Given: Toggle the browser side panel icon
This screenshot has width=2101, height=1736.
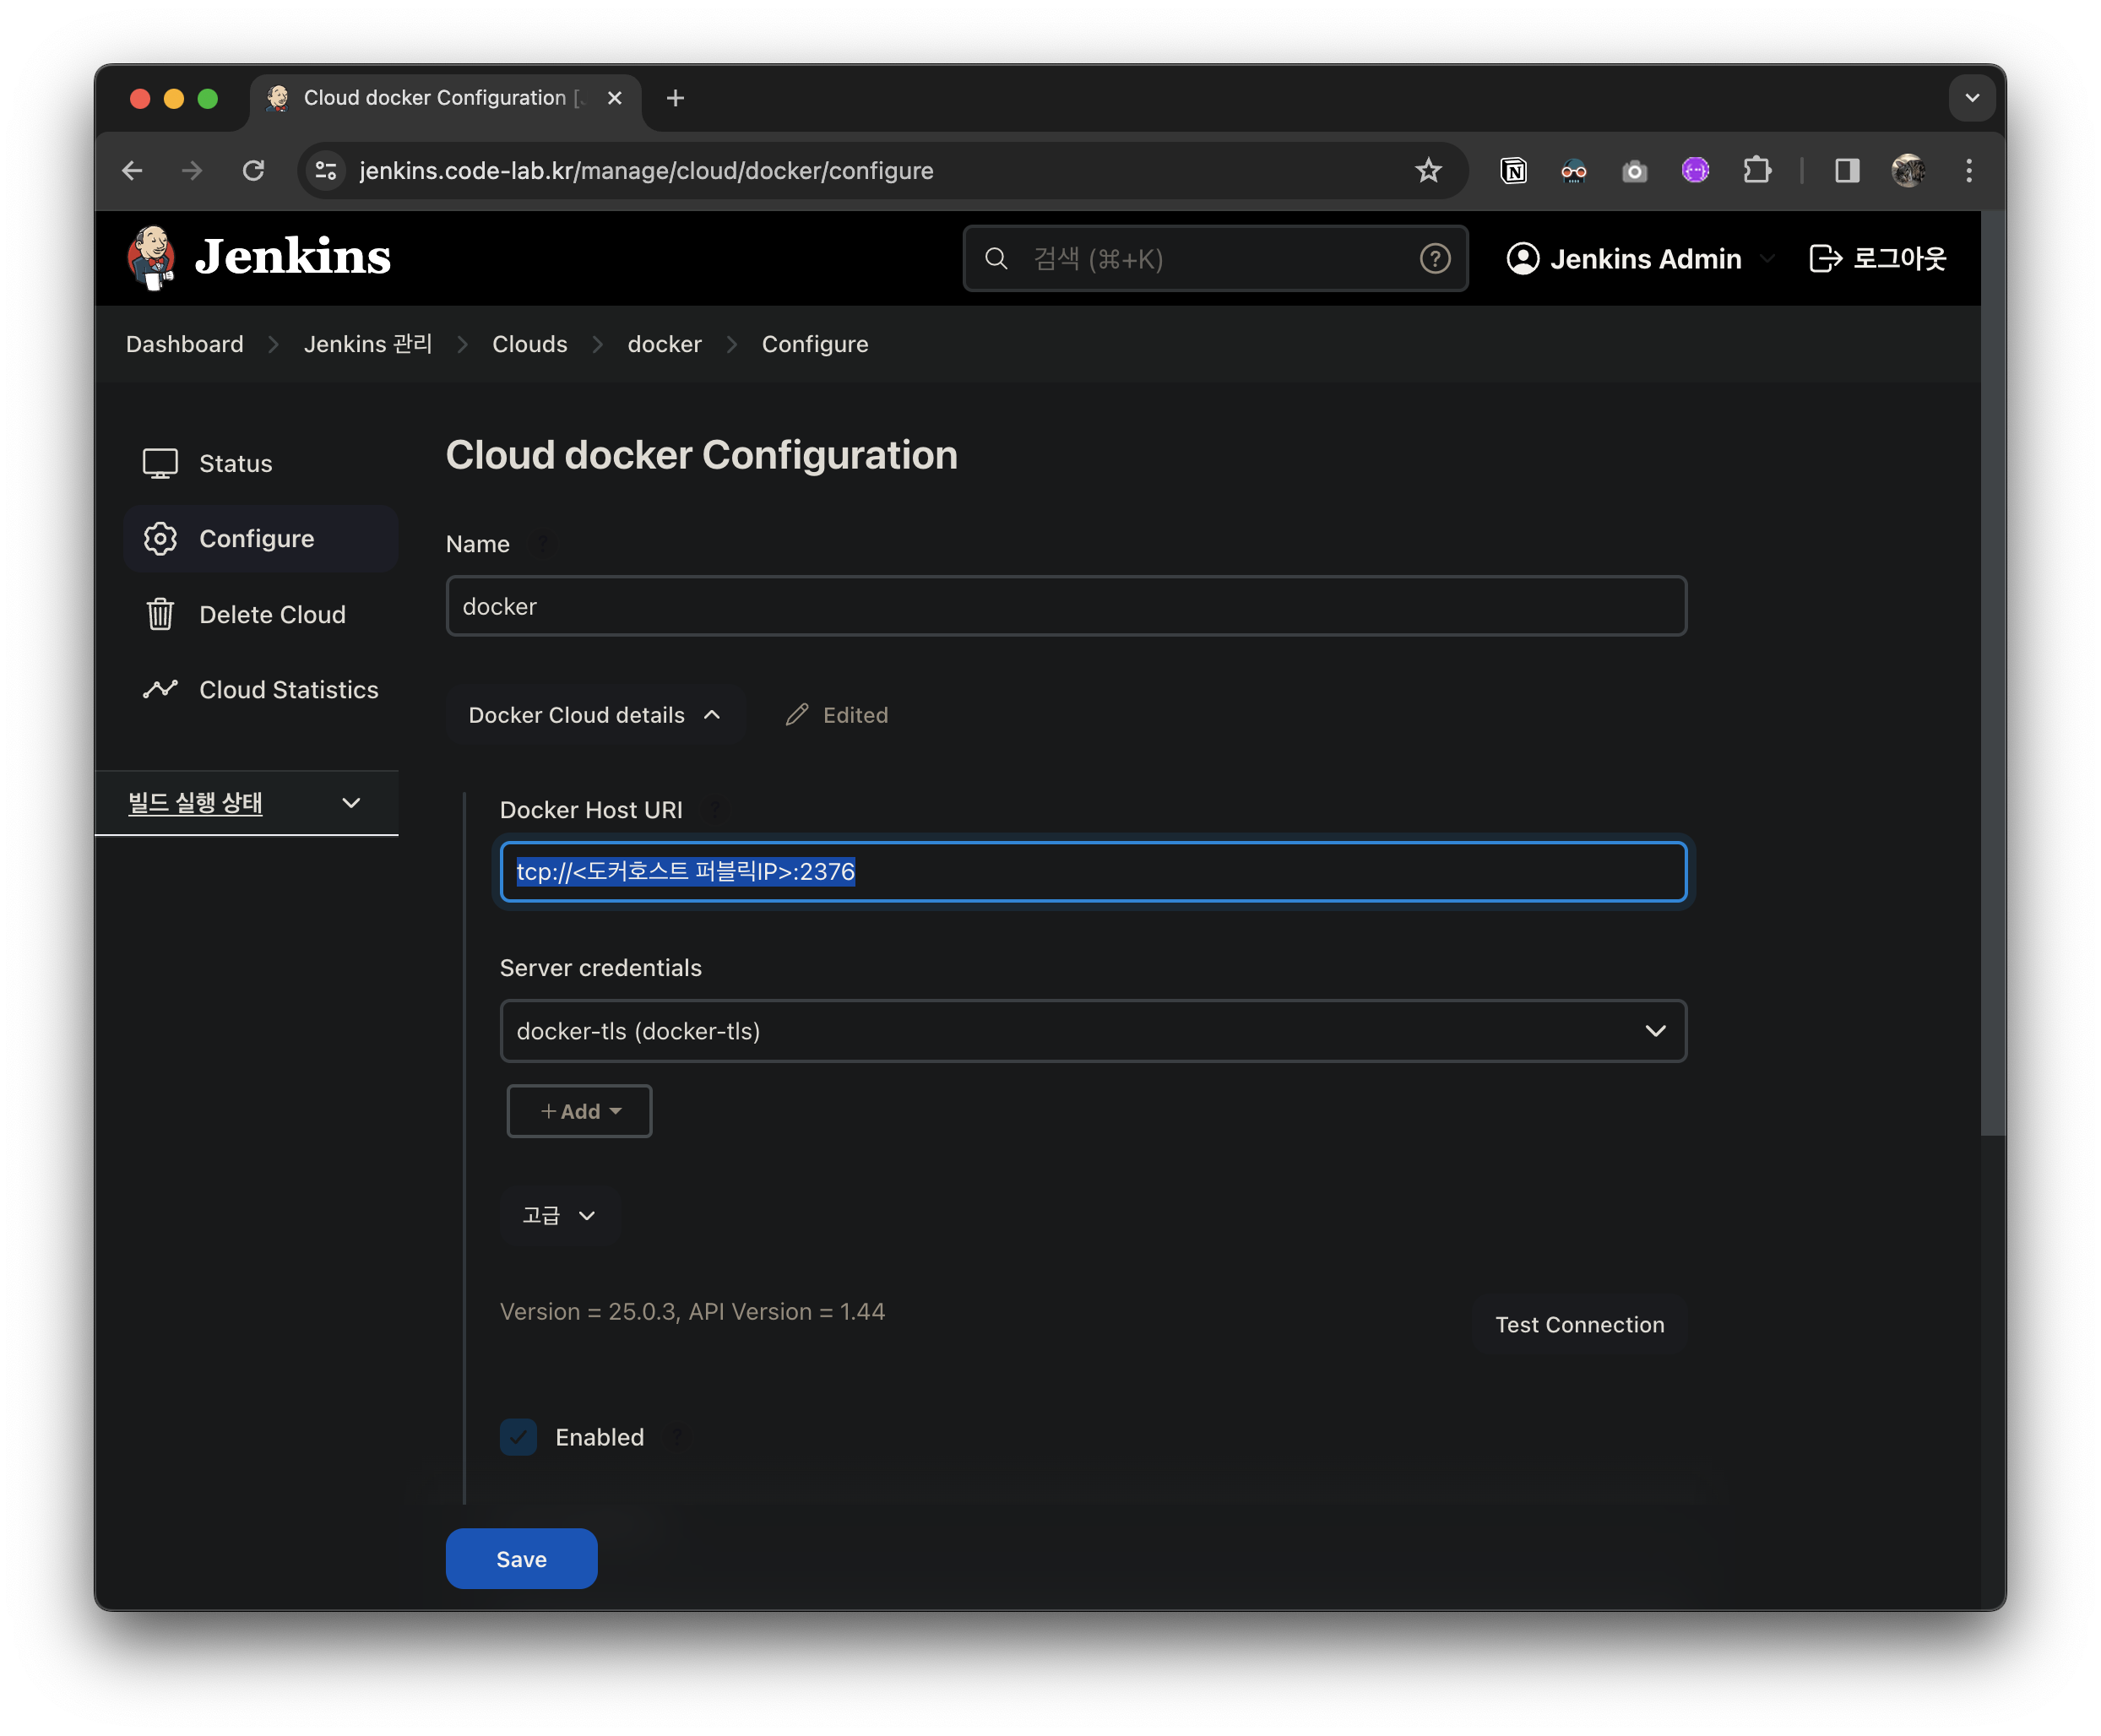Looking at the screenshot, I should (x=1846, y=171).
